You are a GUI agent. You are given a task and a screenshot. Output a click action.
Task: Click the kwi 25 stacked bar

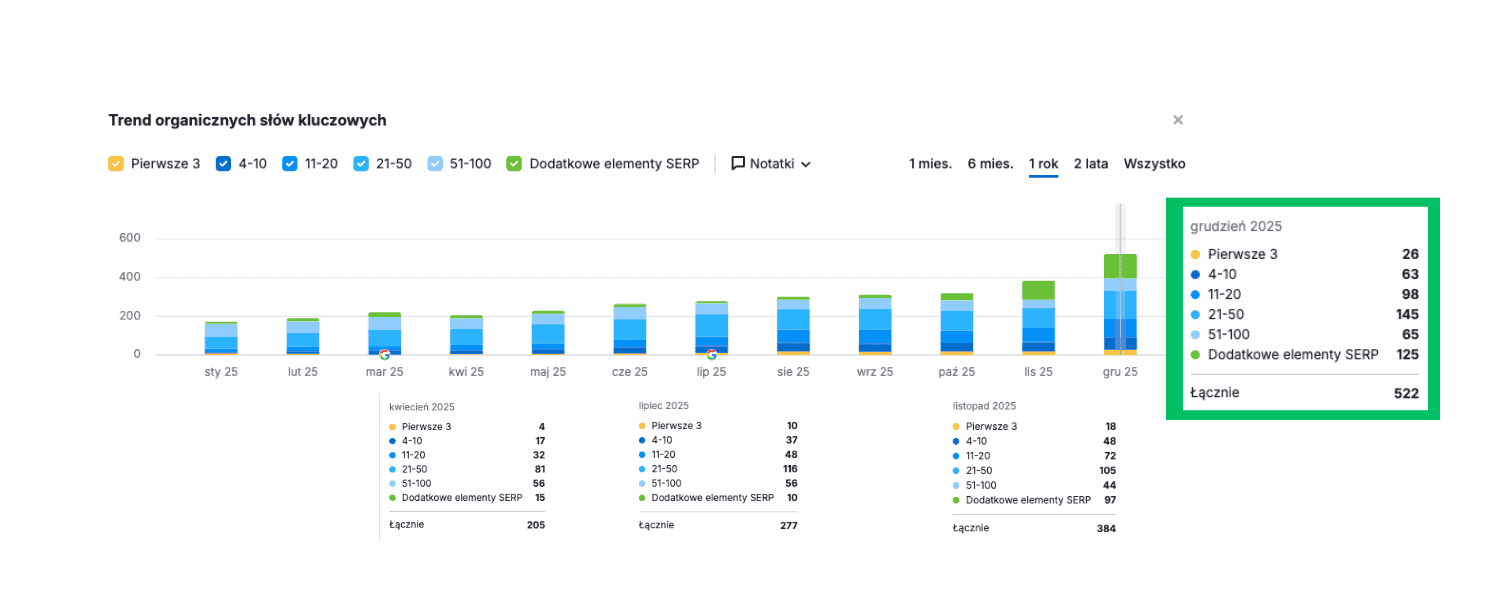(x=466, y=335)
